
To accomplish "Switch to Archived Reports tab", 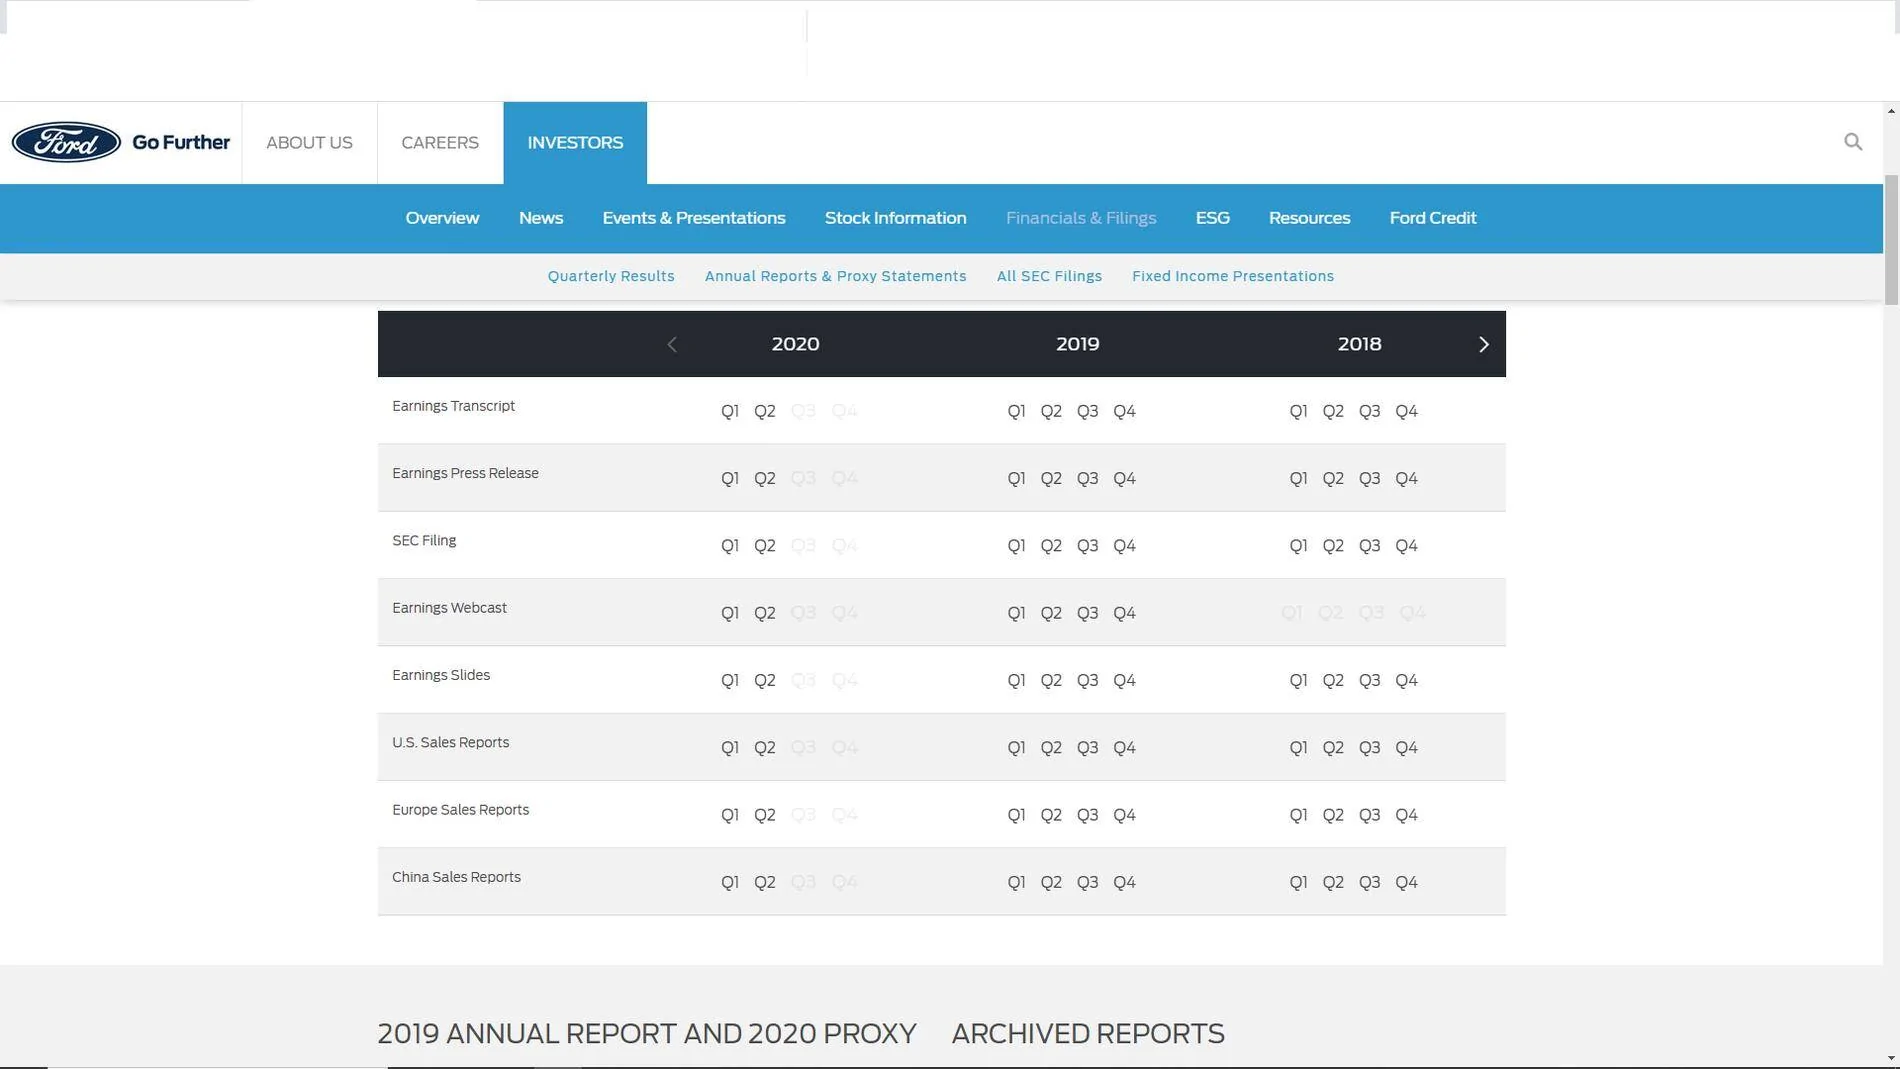I will 1088,1033.
